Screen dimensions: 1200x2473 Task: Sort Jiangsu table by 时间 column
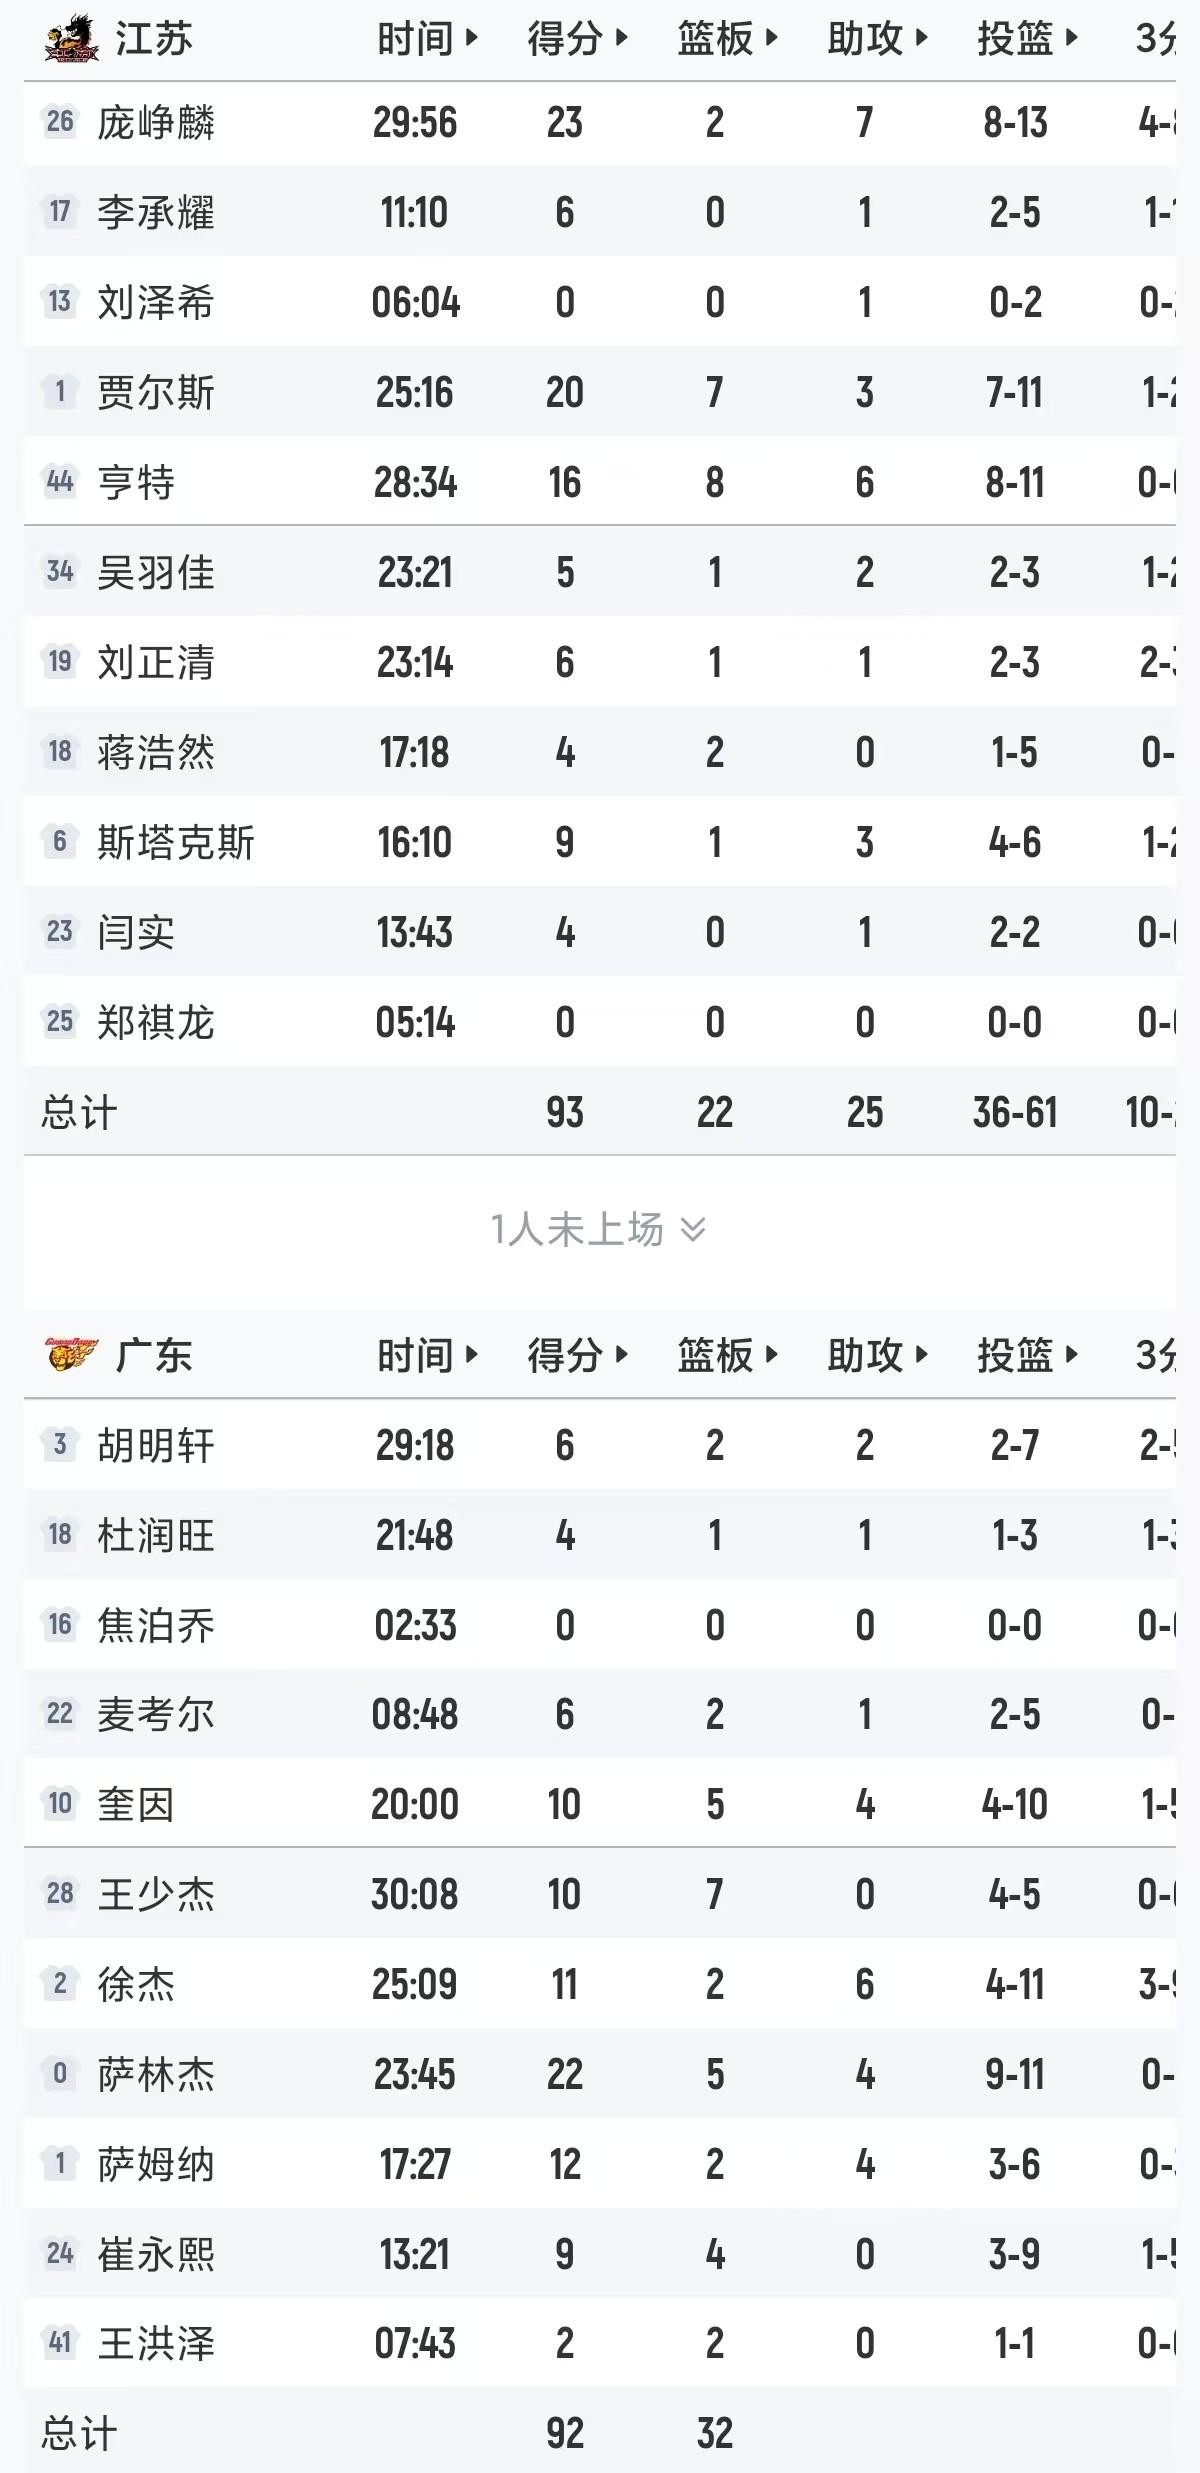pos(427,40)
